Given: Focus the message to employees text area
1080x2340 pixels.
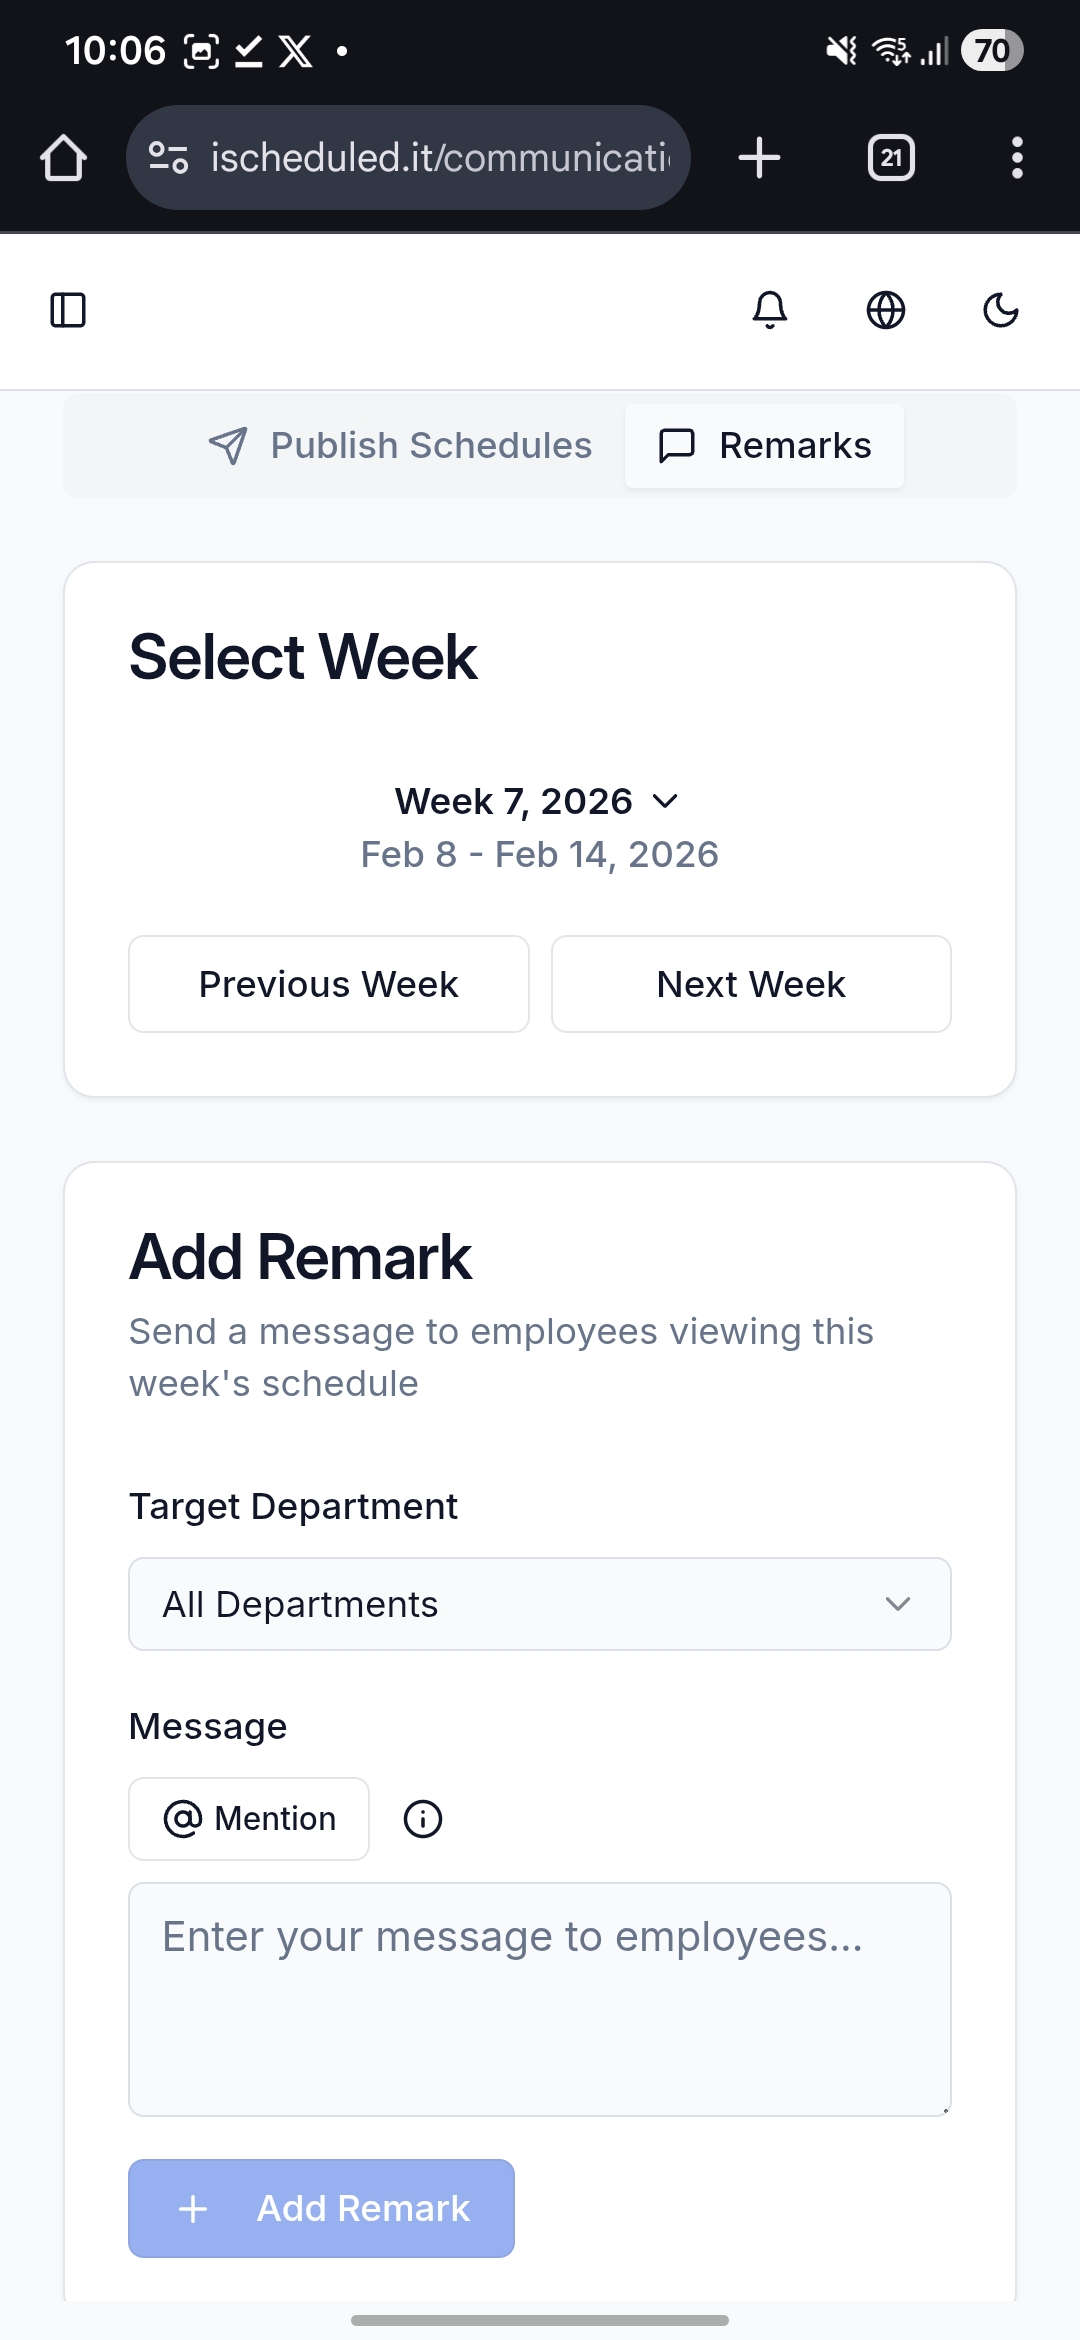Looking at the screenshot, I should (540, 1999).
